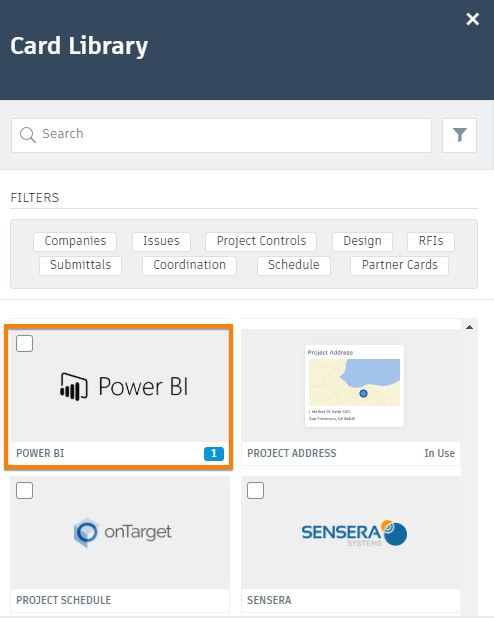Click the Power BI logo
This screenshot has width=494, height=618.
click(x=124, y=386)
